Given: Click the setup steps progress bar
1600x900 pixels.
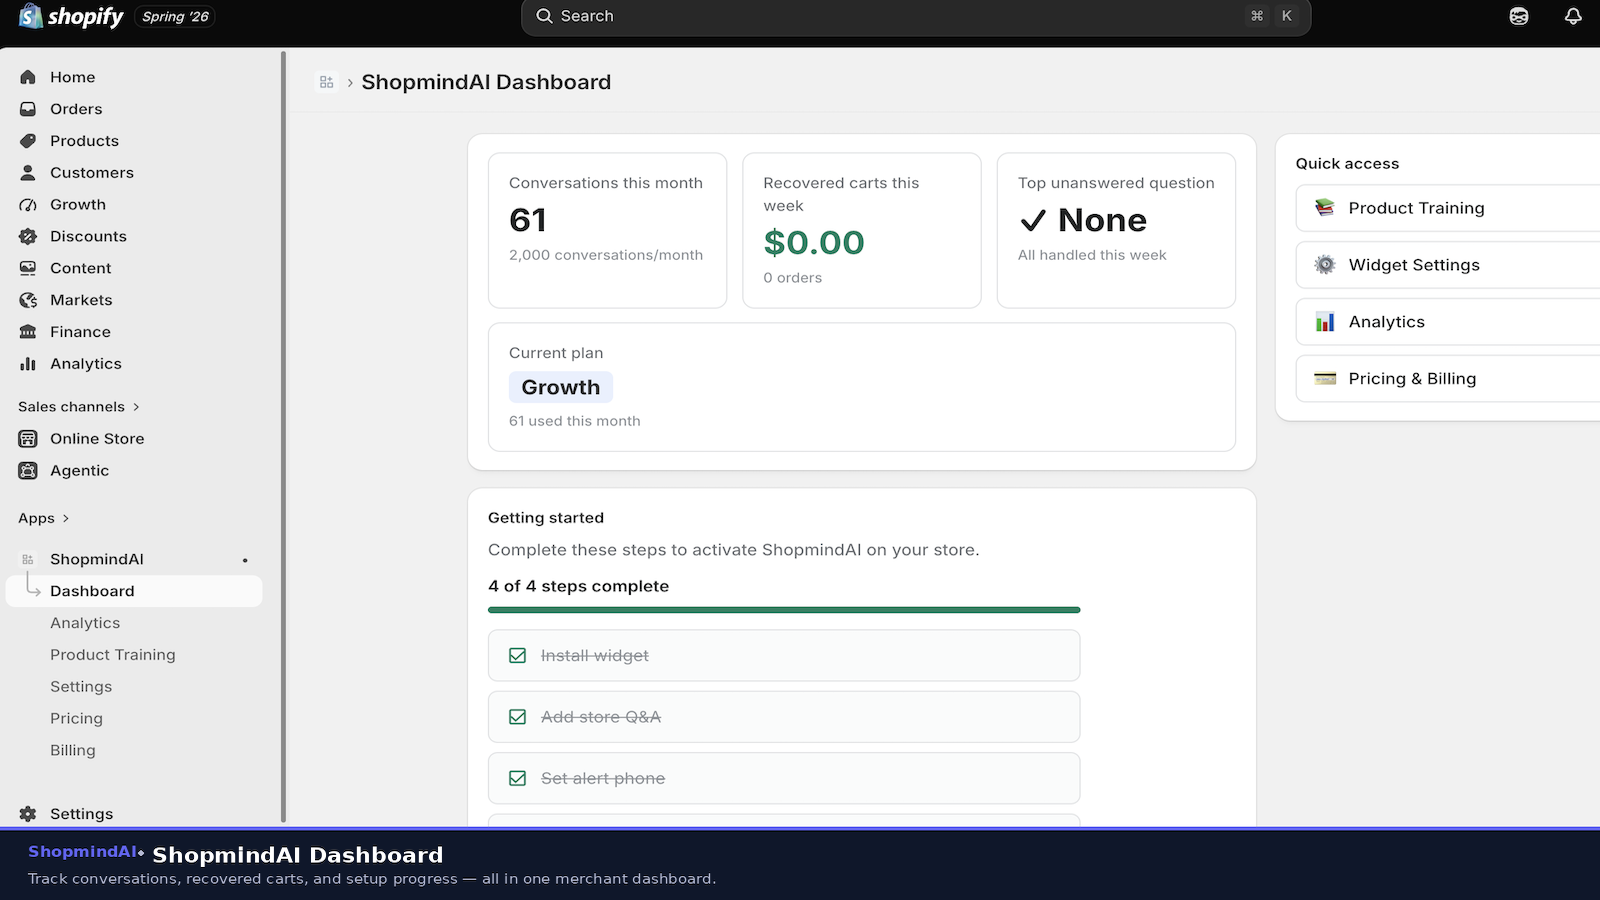Looking at the screenshot, I should coord(784,610).
